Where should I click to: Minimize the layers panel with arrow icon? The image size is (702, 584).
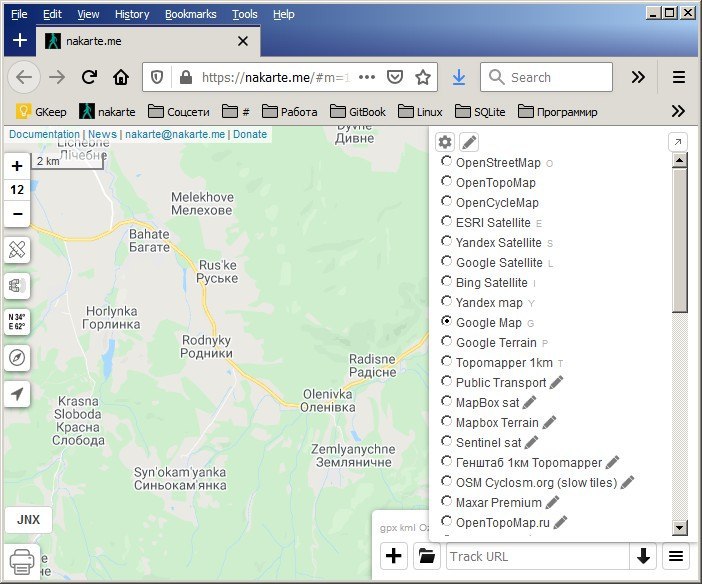677,142
